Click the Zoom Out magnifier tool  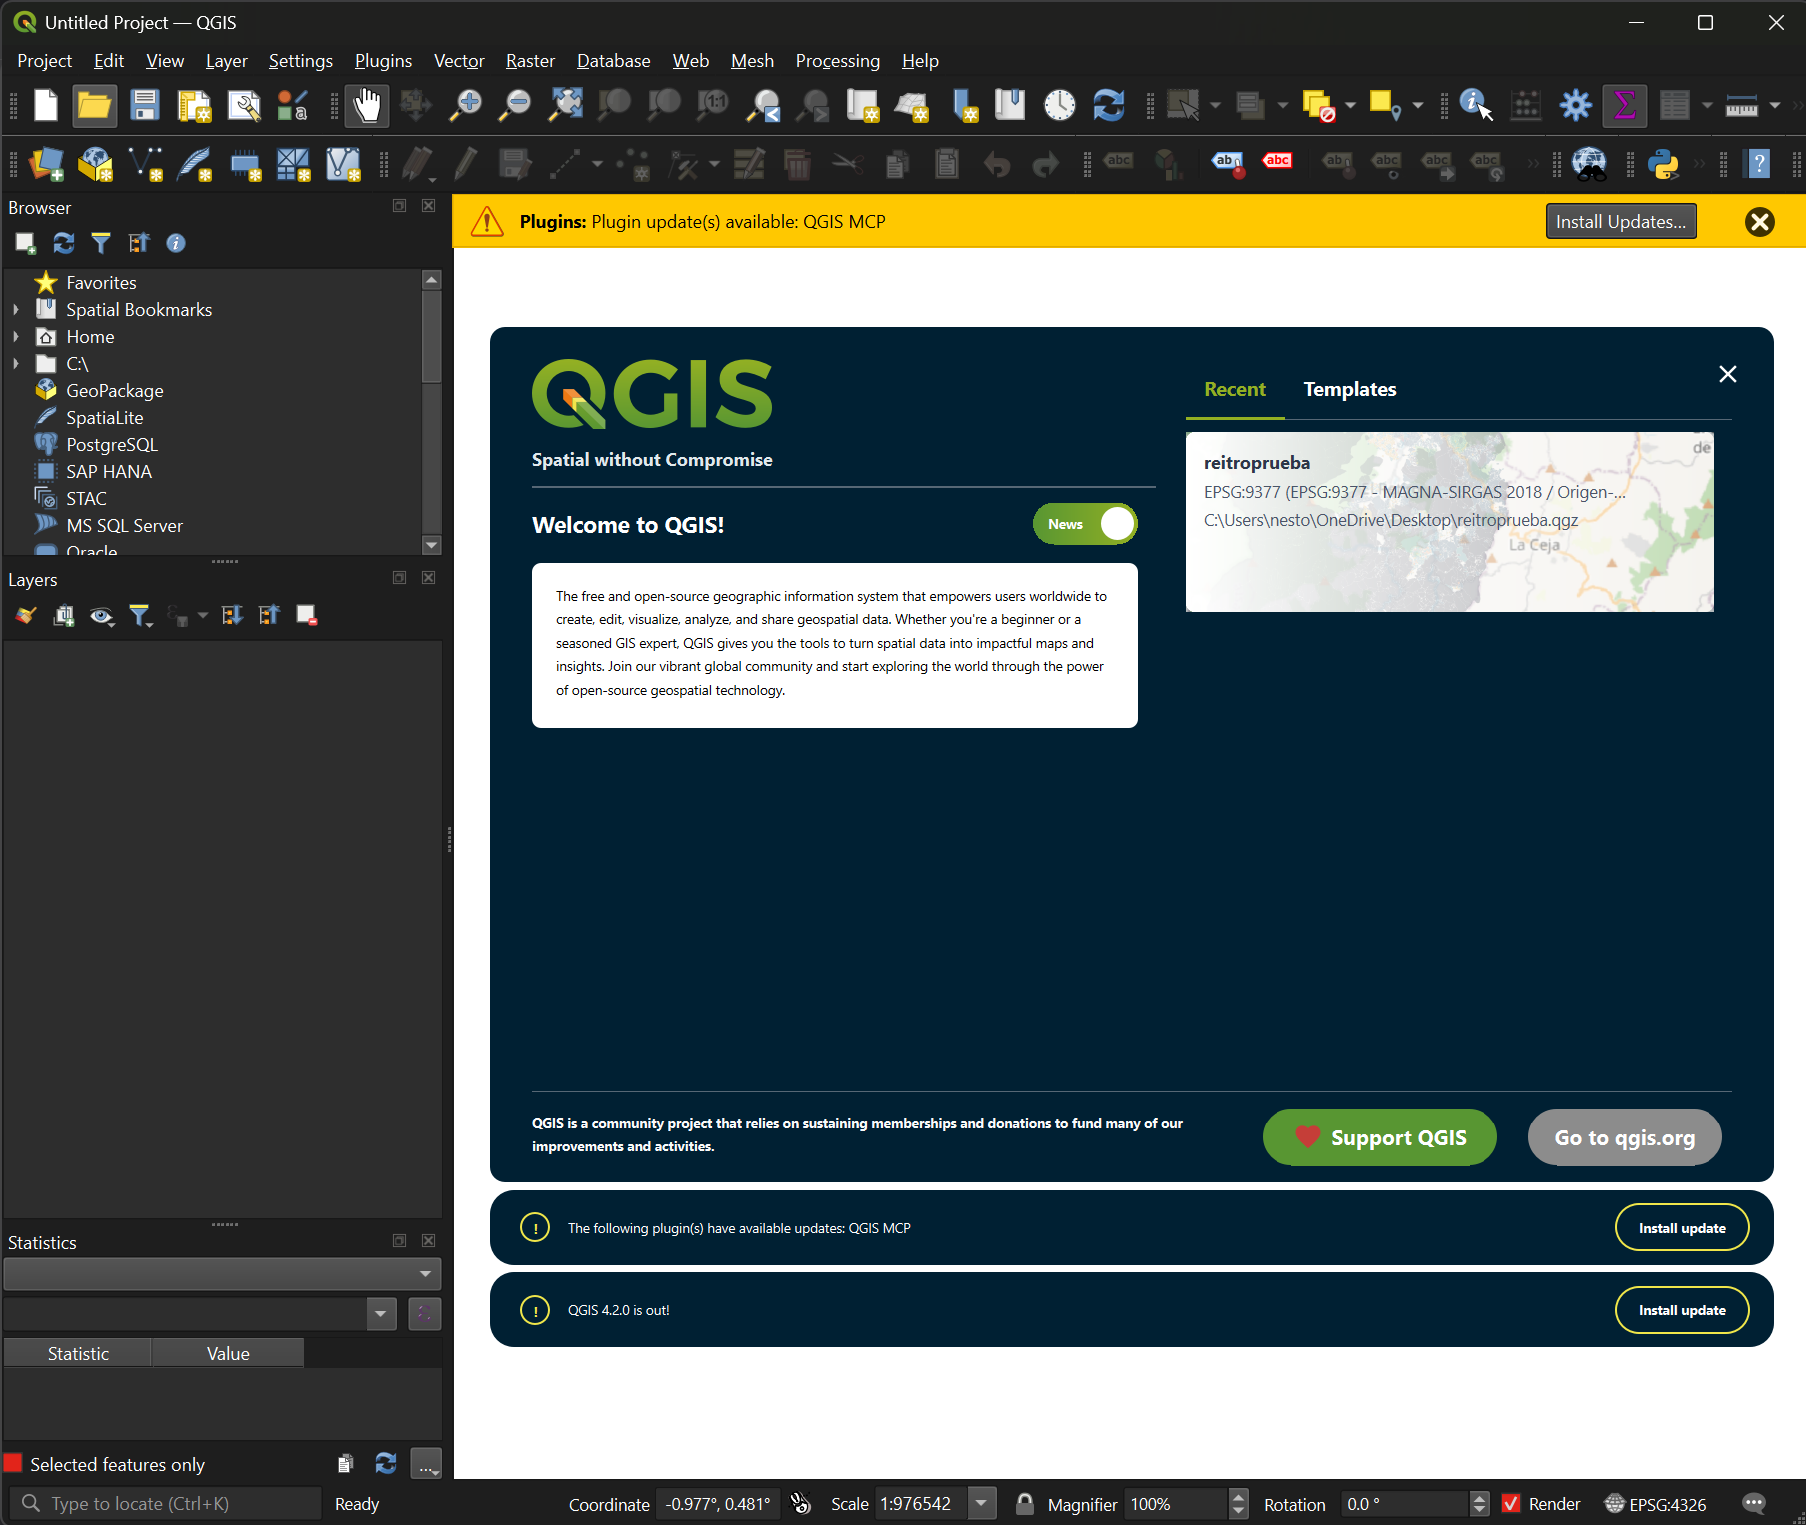tap(515, 105)
